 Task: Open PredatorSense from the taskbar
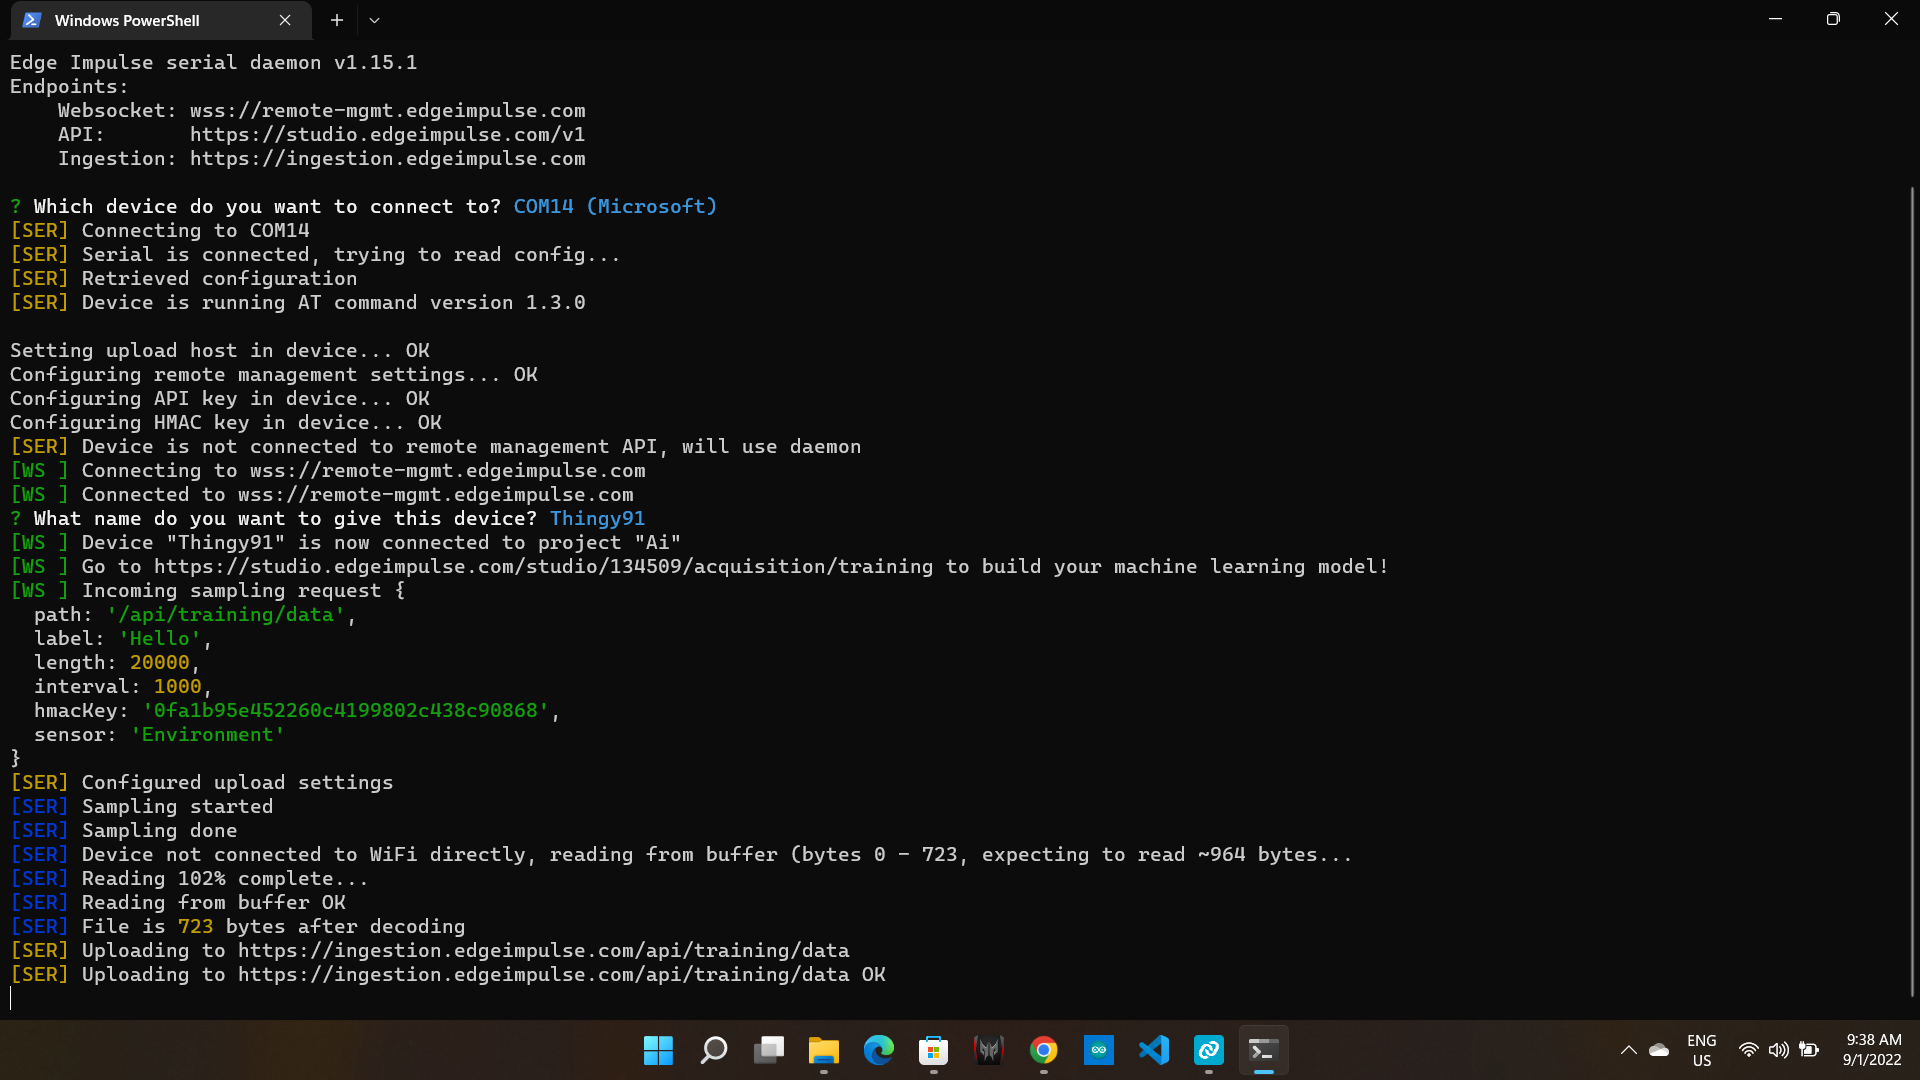(989, 1050)
